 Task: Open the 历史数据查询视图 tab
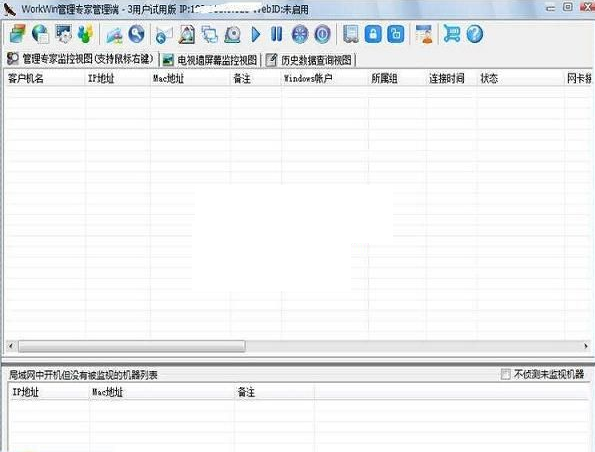coord(309,60)
